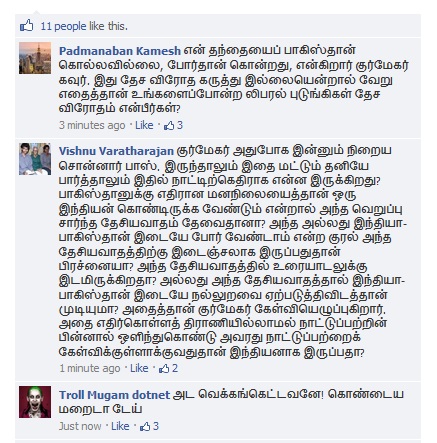Like Troll Mugam dotnet's comment
This screenshot has height=443, width=437.
120,426
